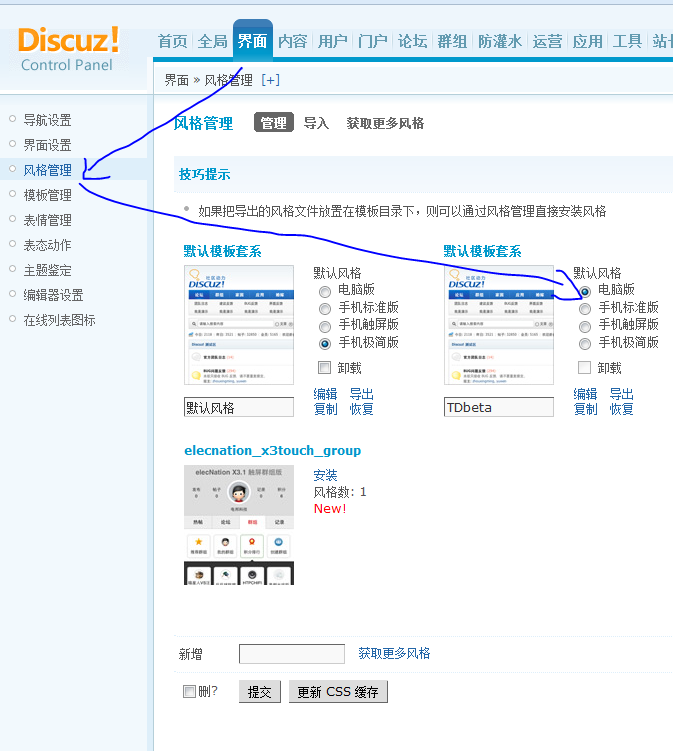Click the 默认风格 name text field
The height and width of the screenshot is (751, 673).
tap(238, 408)
